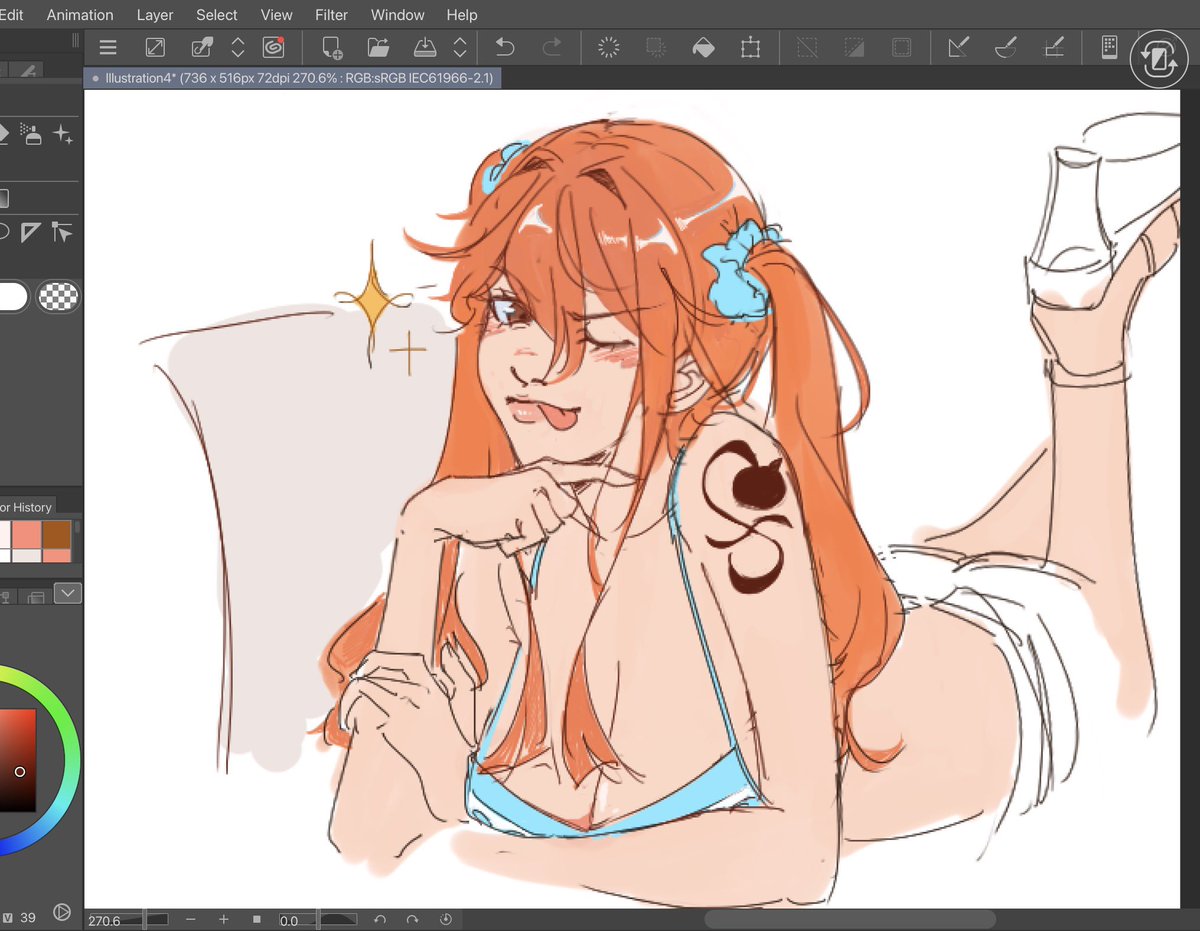The height and width of the screenshot is (931, 1200).
Task: Click the smartphone/tablet palette icon
Action: click(1109, 47)
